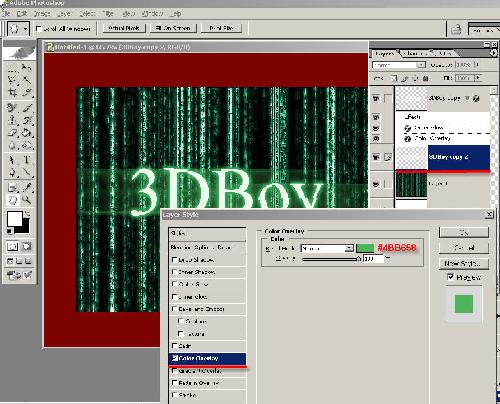
Task: Select the Eyedropper tool
Action: coord(27,187)
